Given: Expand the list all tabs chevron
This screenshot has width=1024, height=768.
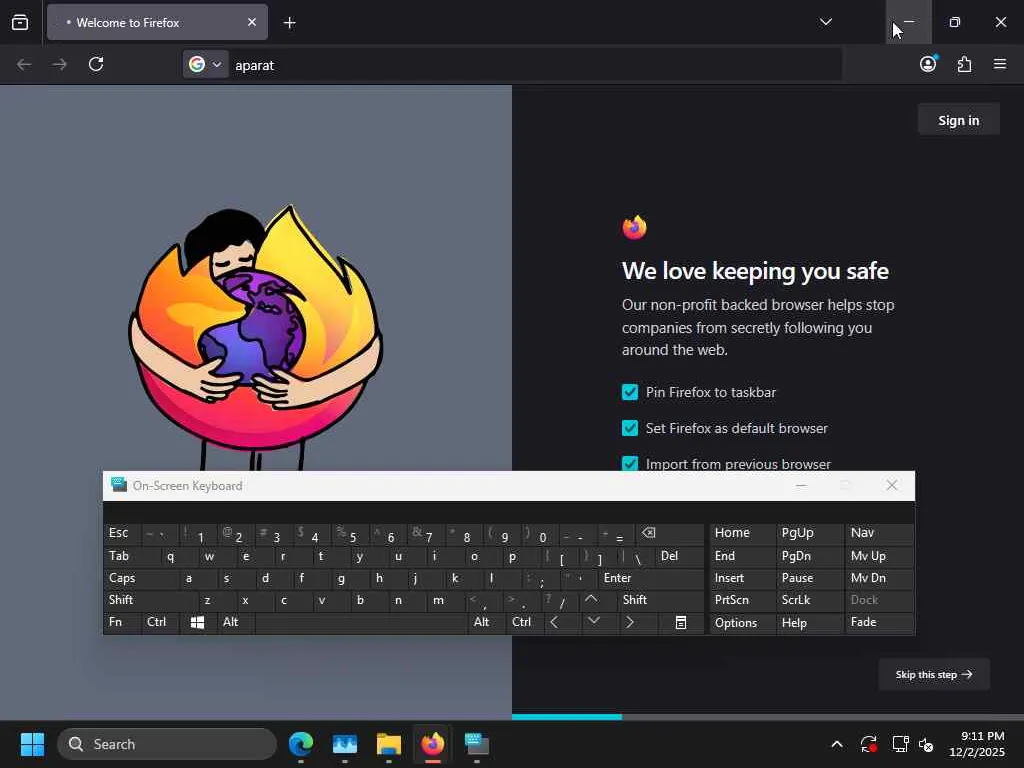Looking at the screenshot, I should tap(825, 22).
